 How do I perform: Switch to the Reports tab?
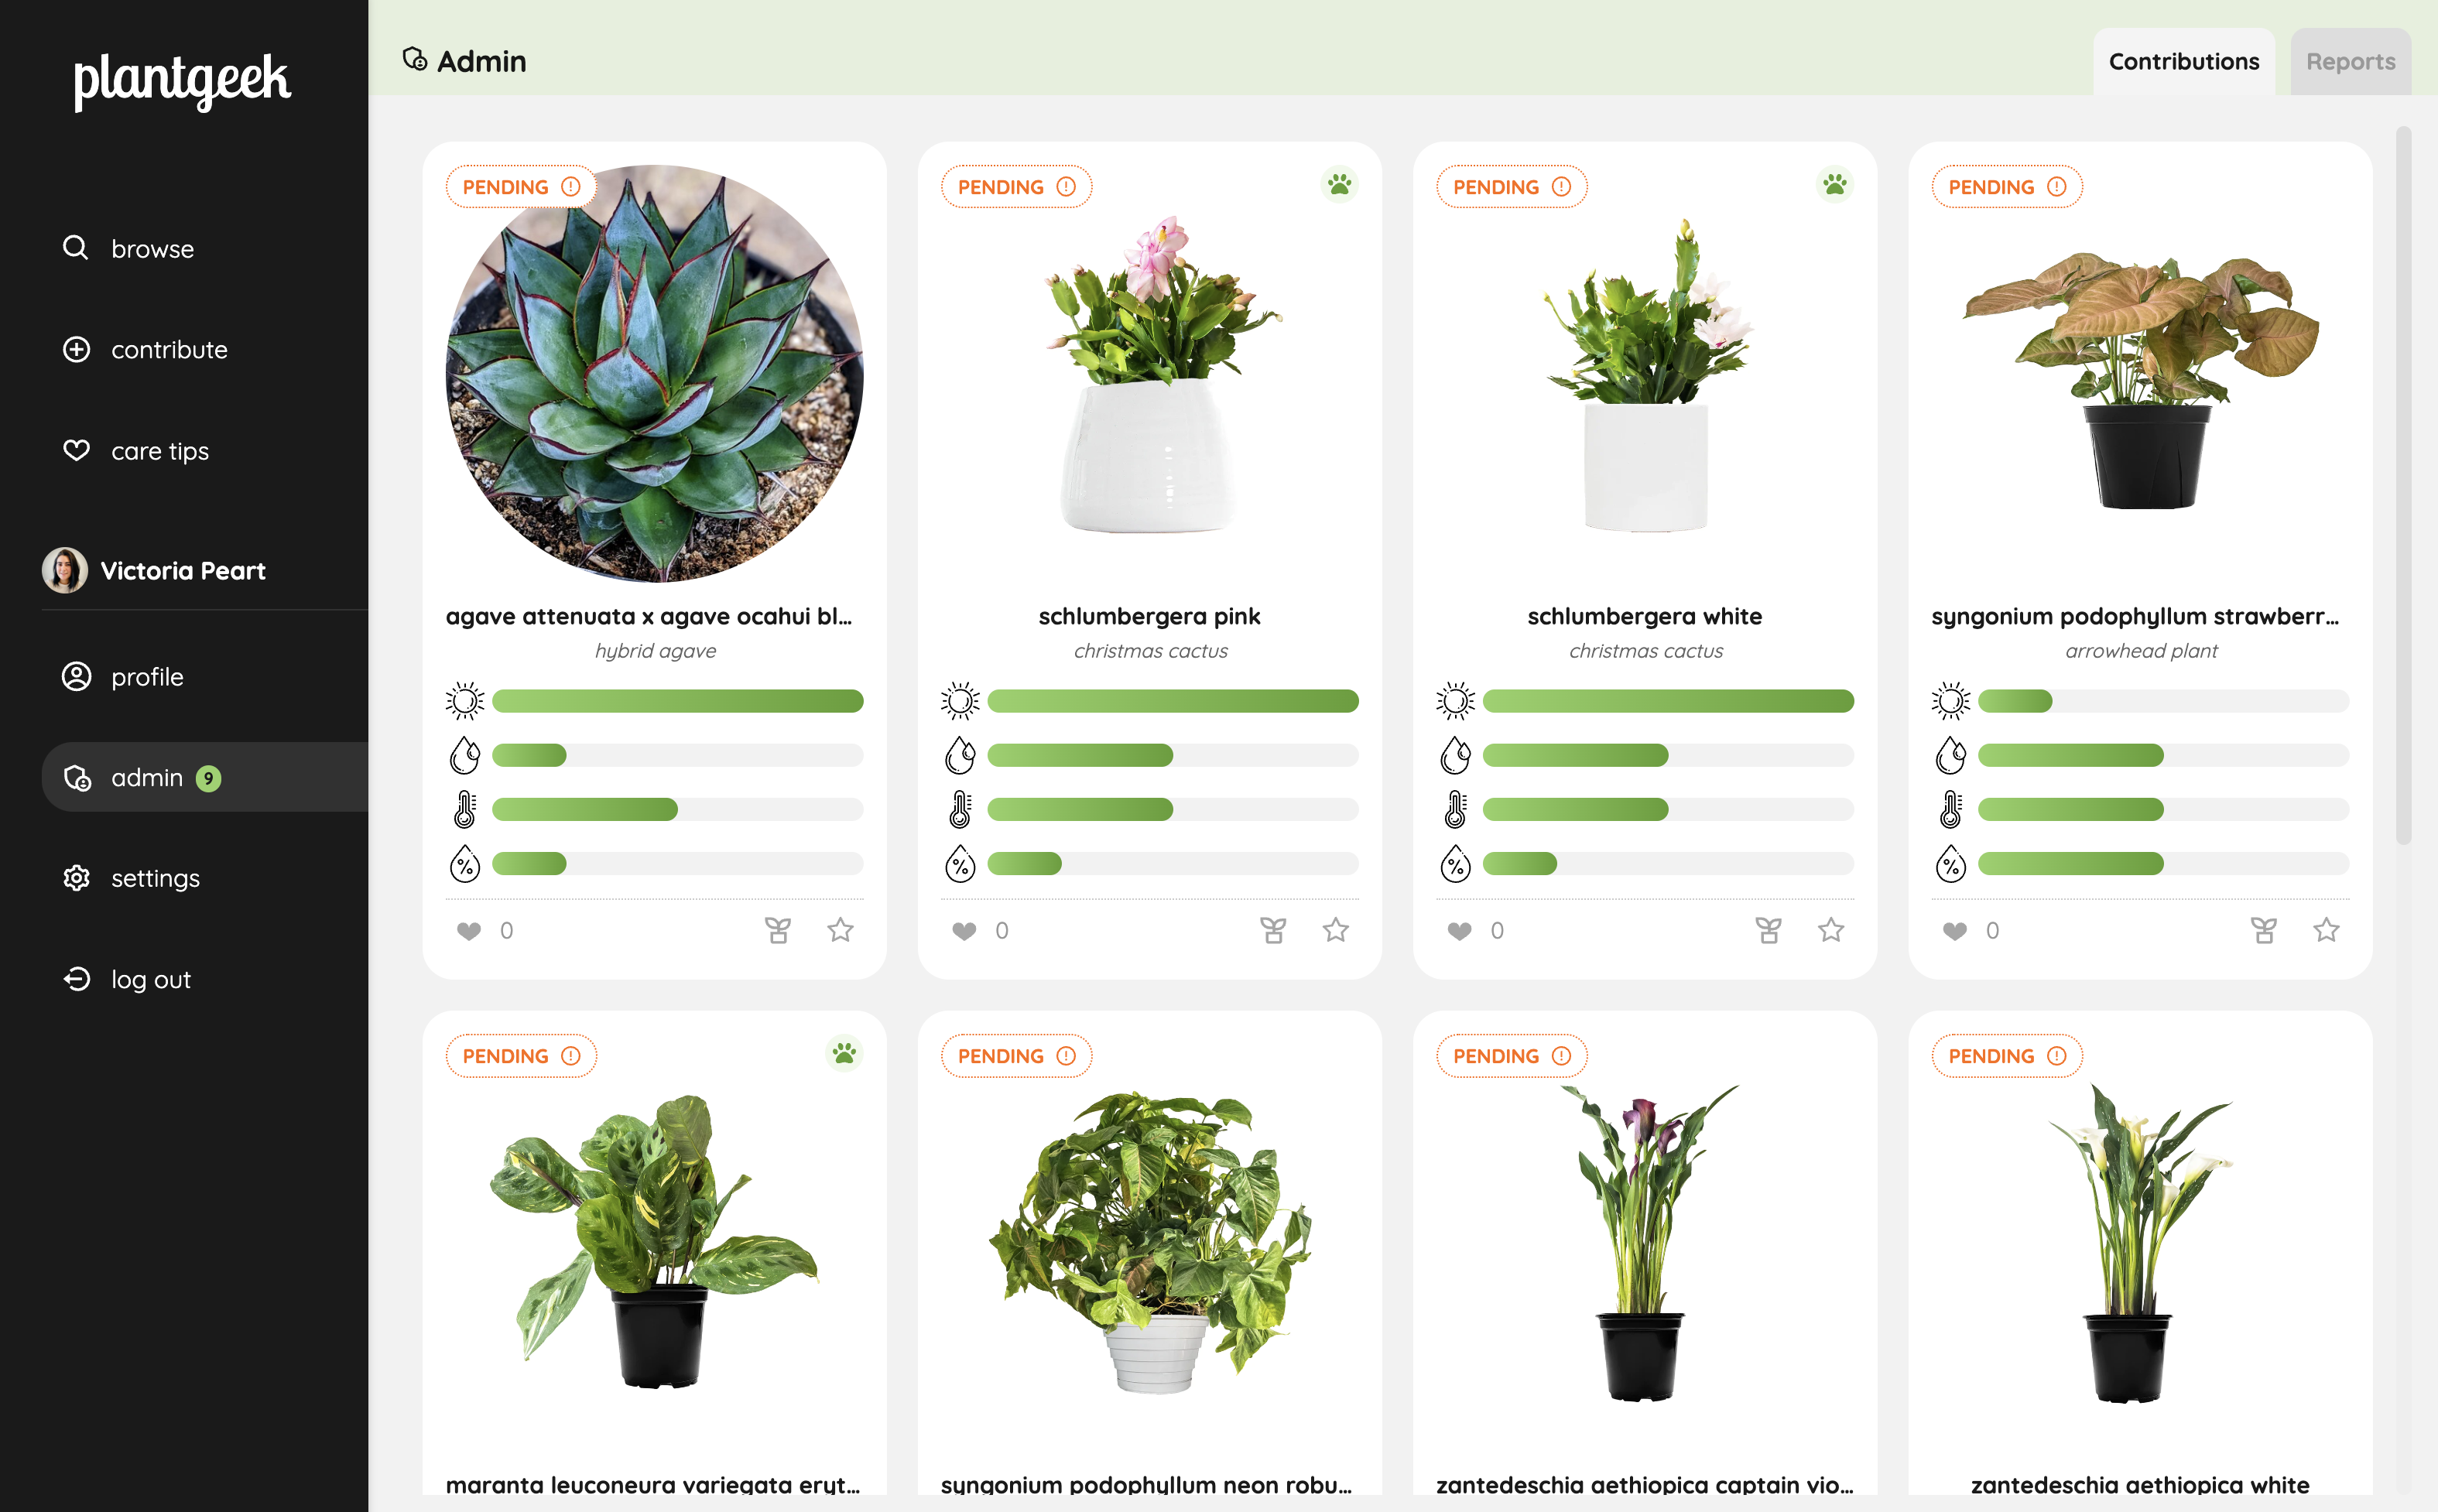[x=2350, y=62]
